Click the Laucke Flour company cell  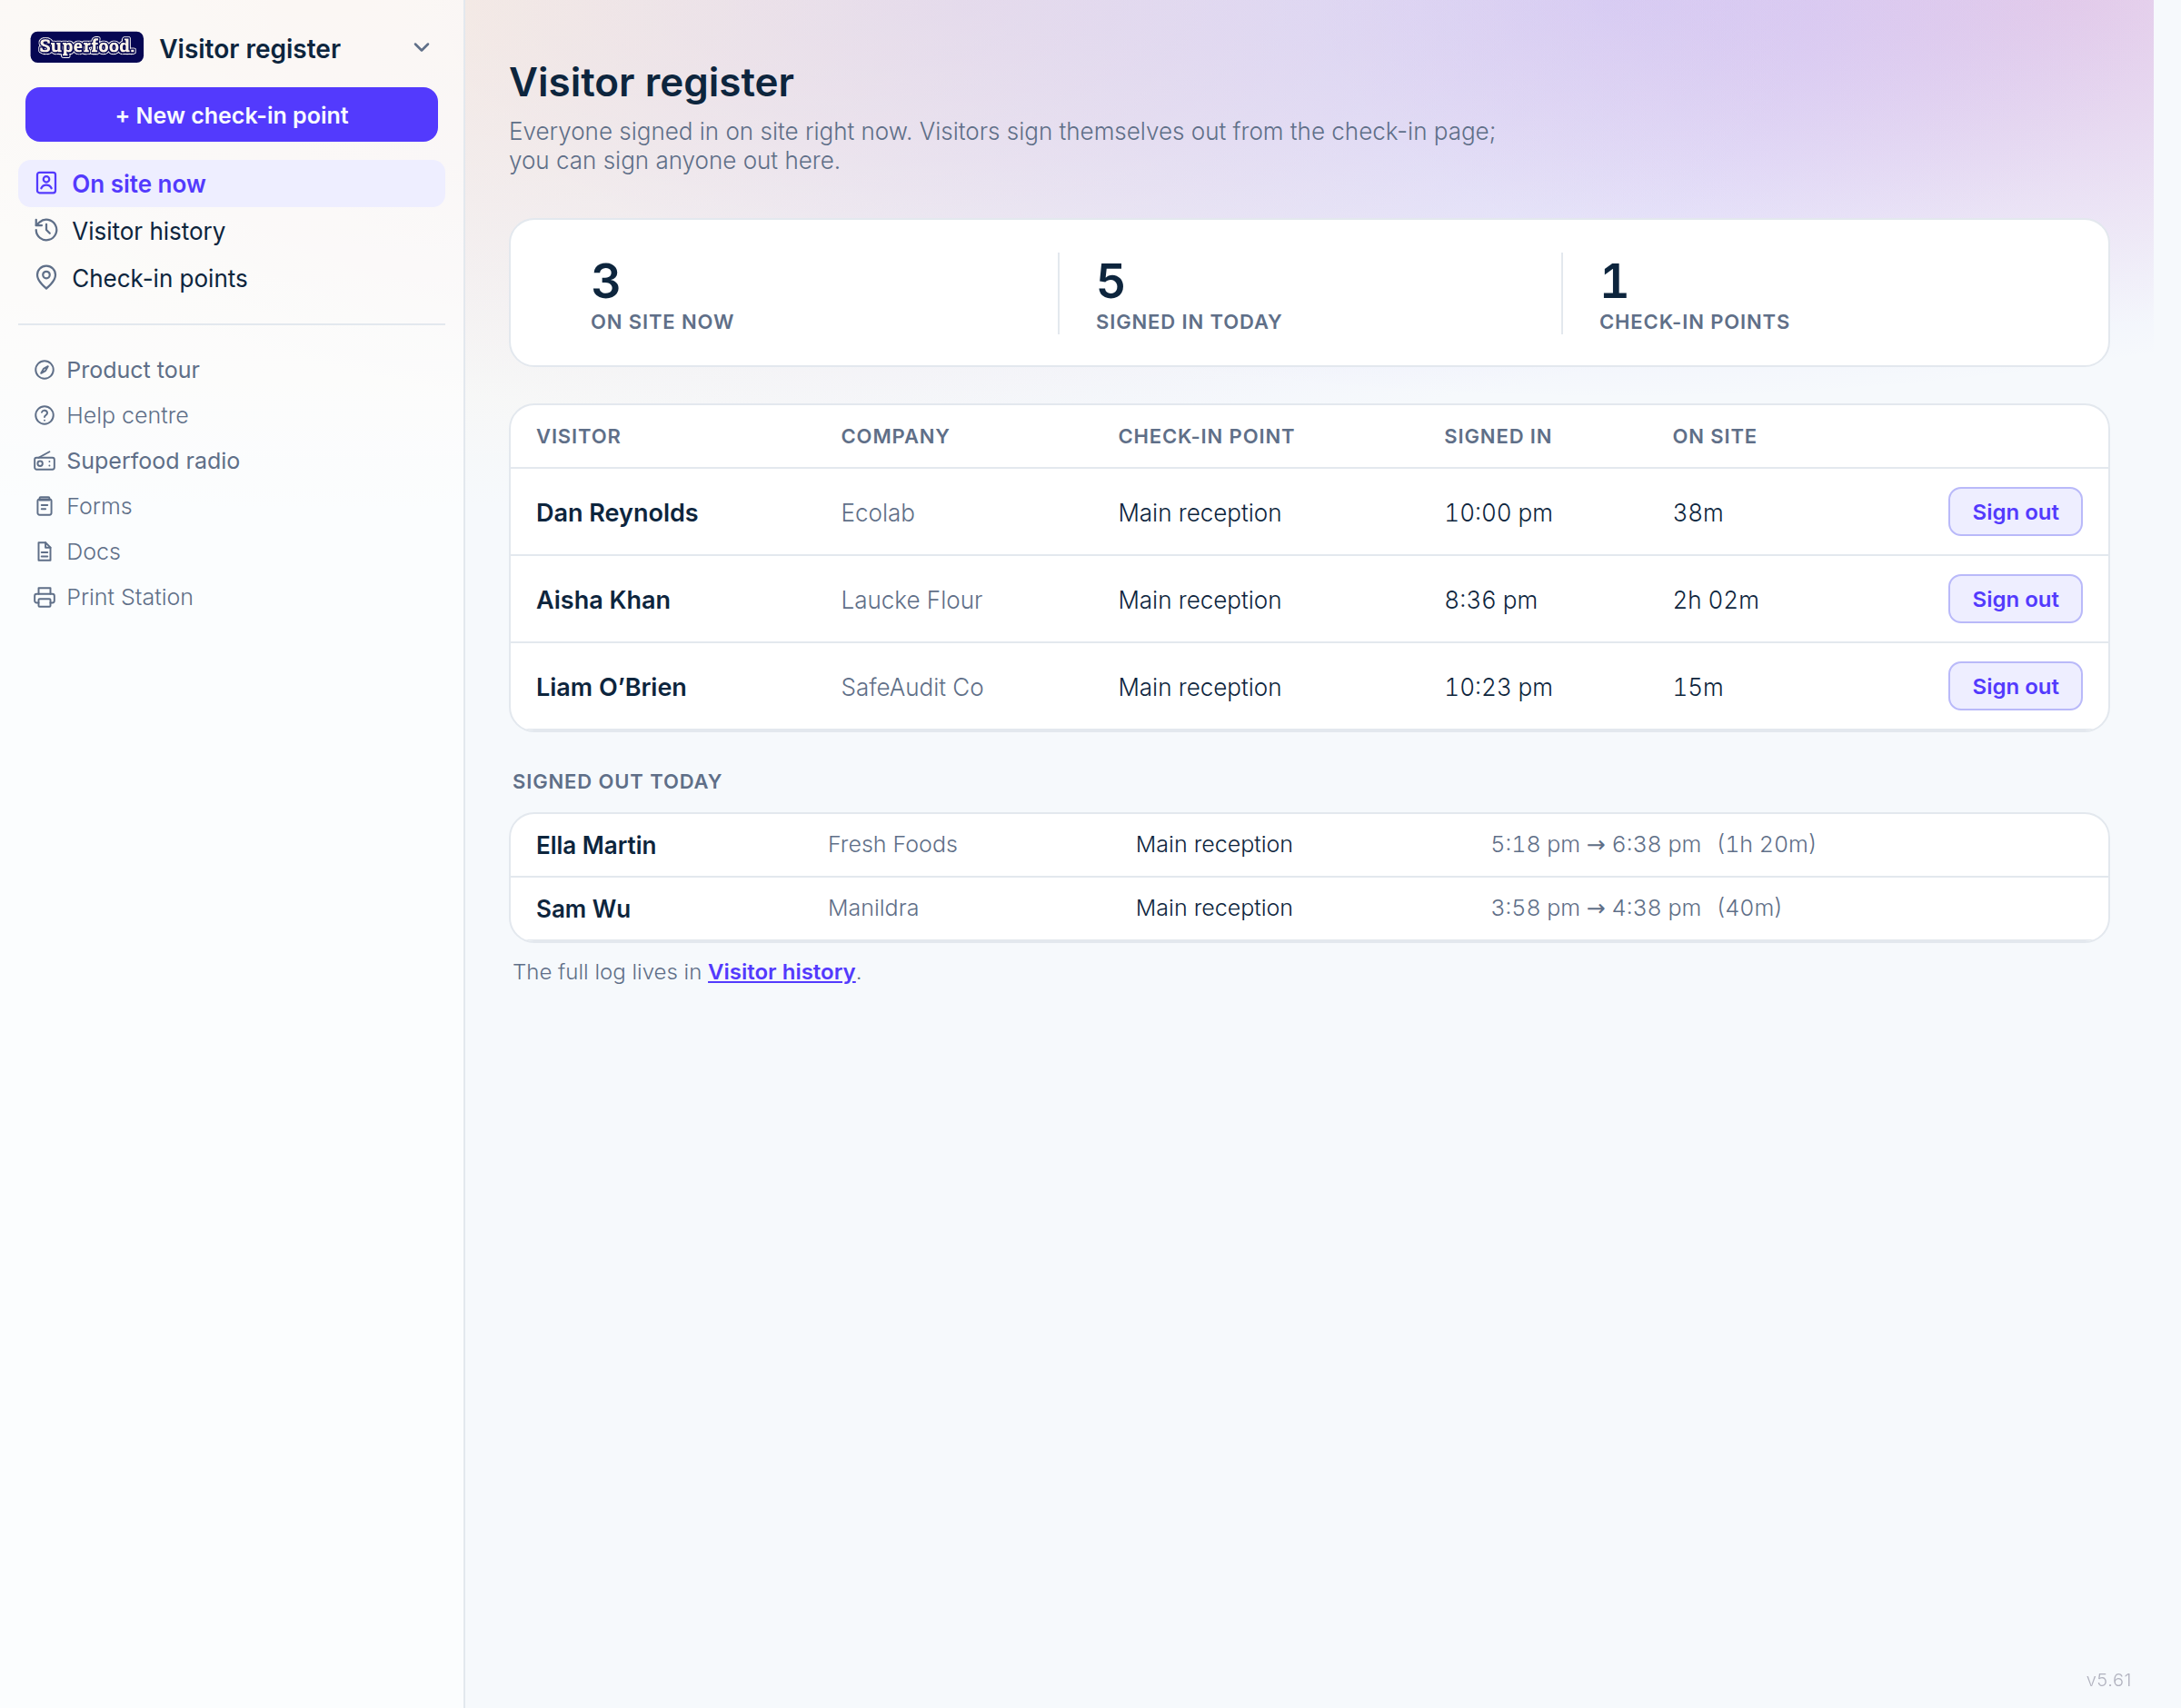[x=911, y=600]
